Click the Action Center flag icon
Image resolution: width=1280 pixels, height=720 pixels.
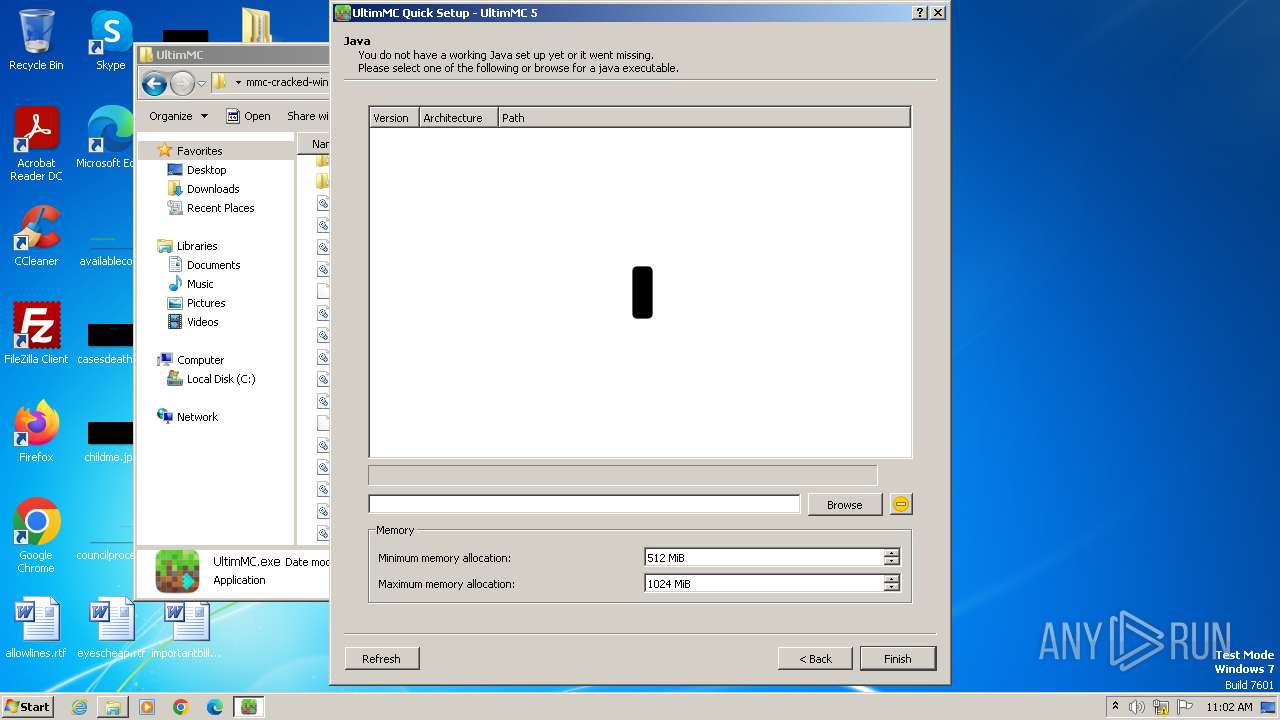click(1184, 707)
